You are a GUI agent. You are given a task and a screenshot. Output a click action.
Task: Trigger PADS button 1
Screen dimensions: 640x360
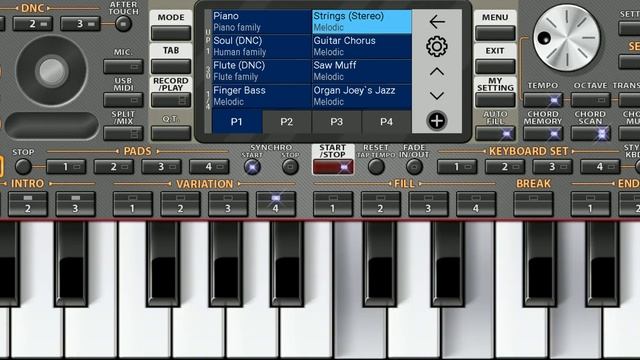(x=66, y=167)
